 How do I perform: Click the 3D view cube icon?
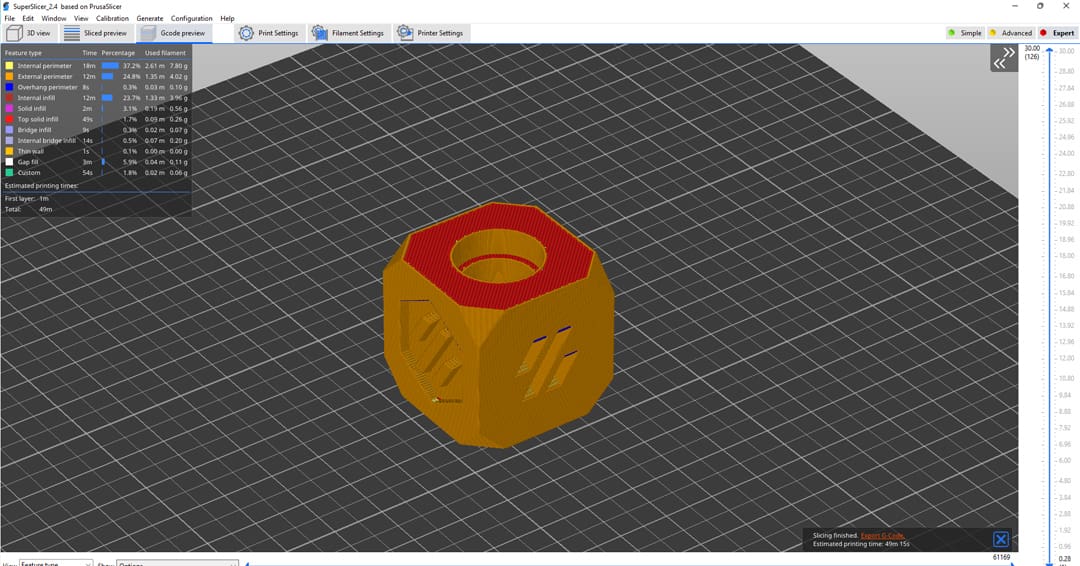click(x=14, y=33)
